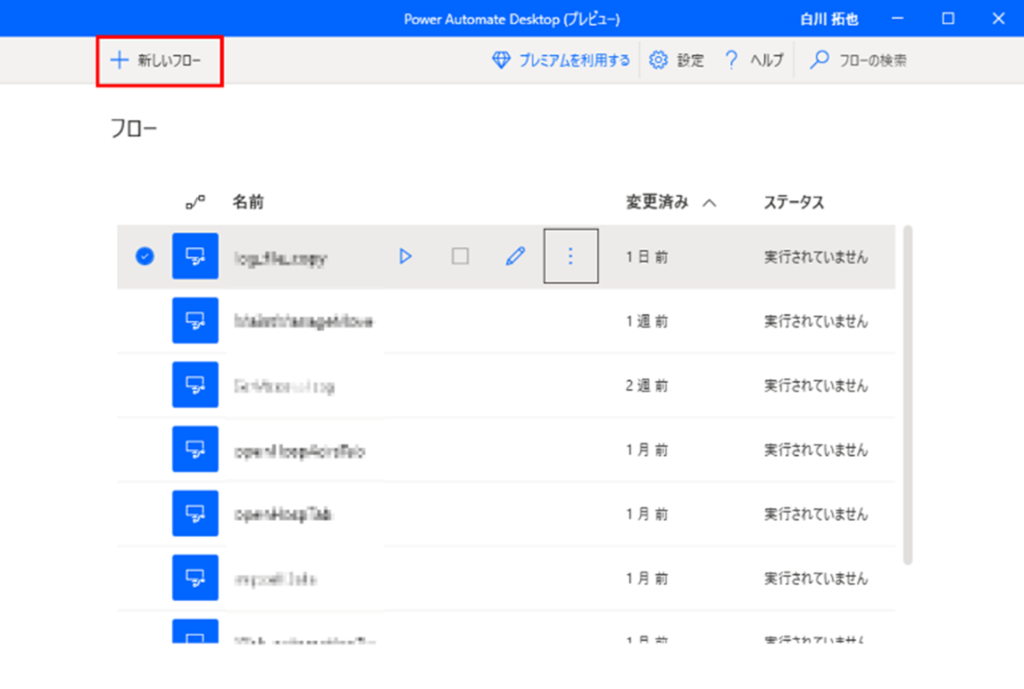Click the help question mark icon
This screenshot has width=1024, height=689.
731,61
